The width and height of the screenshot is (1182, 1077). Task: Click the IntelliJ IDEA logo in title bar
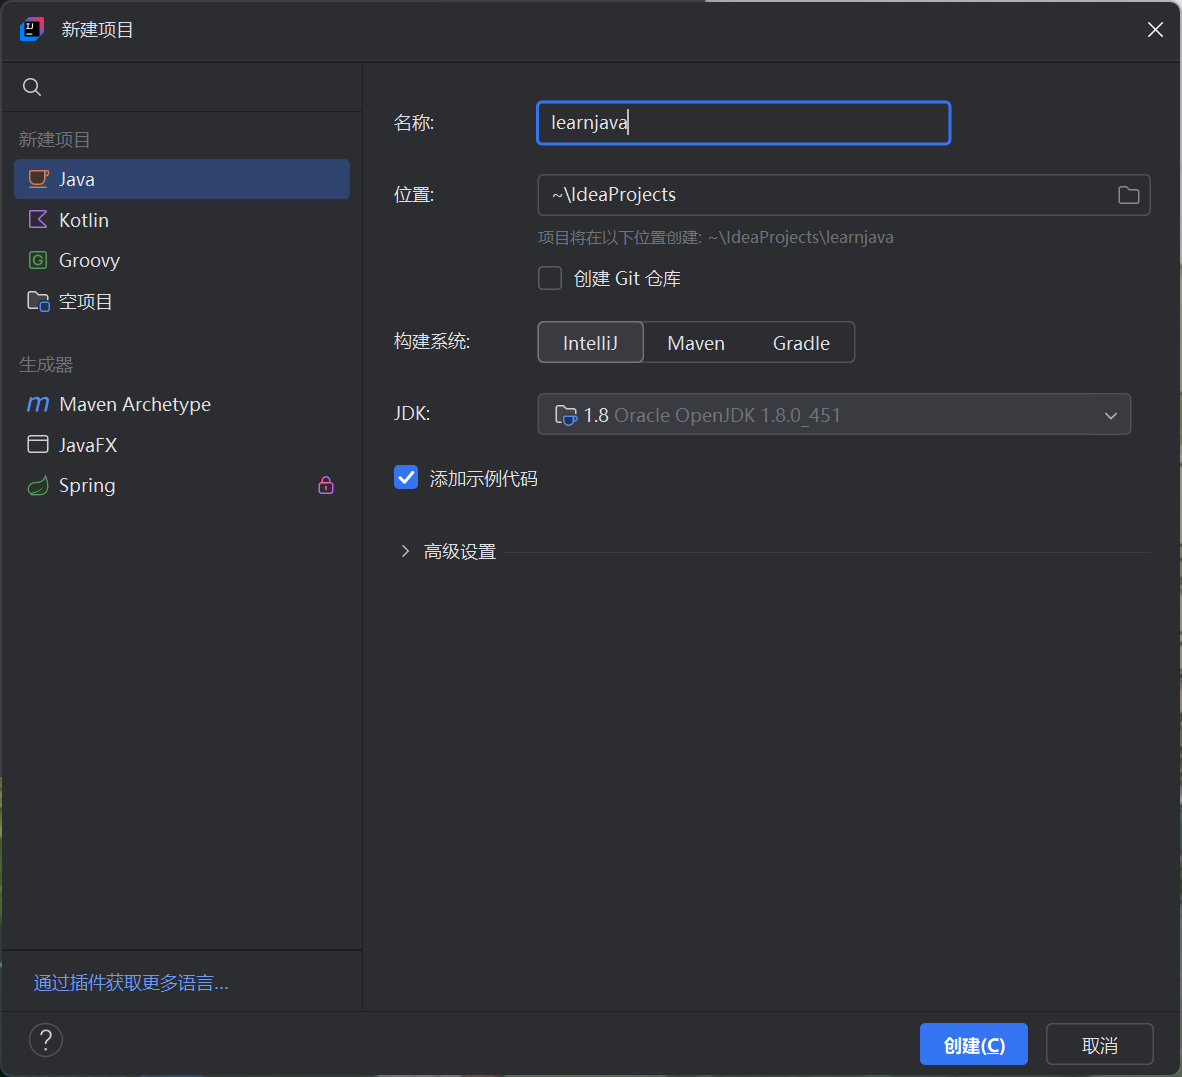pos(32,29)
